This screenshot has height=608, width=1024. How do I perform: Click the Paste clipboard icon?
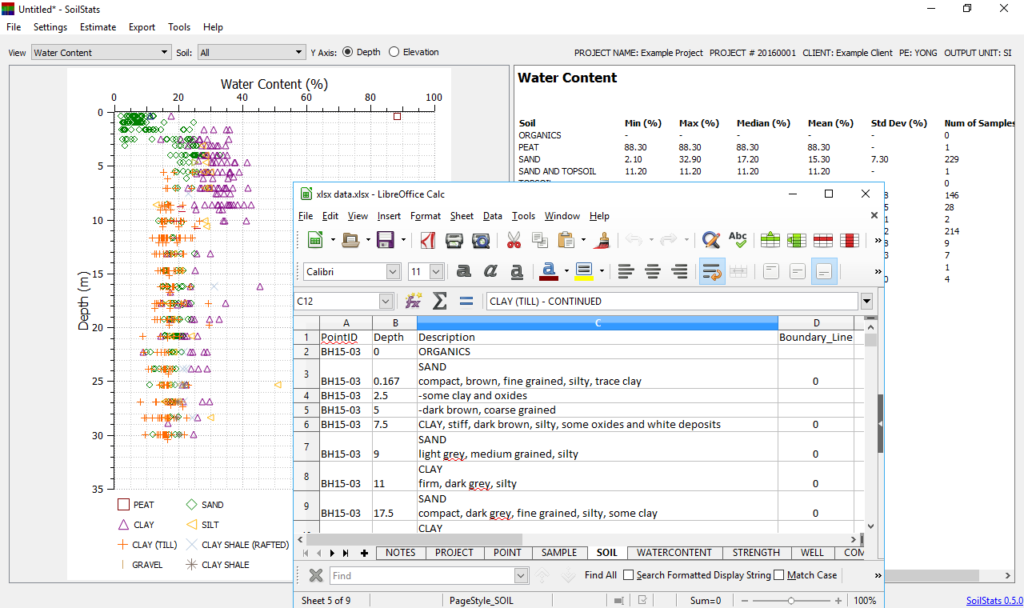point(566,240)
